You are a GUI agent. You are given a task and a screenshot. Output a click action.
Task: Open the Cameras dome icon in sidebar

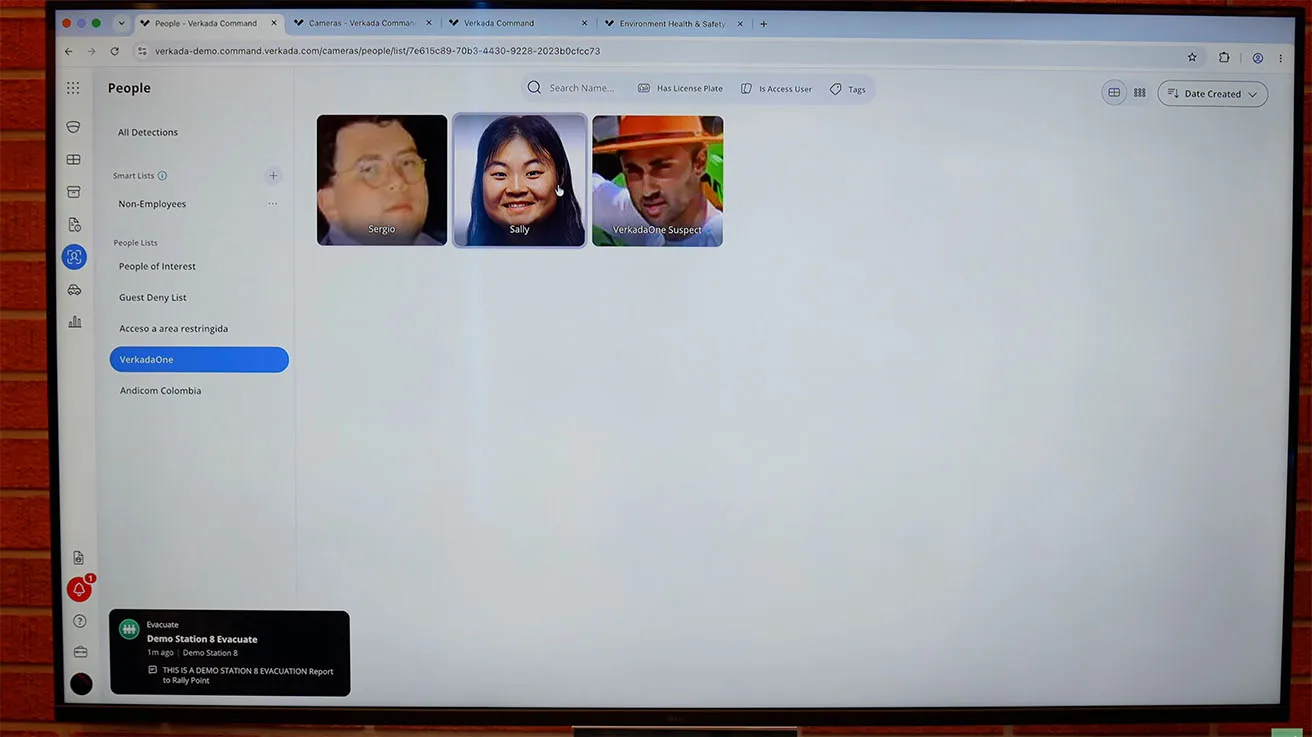pos(73,127)
